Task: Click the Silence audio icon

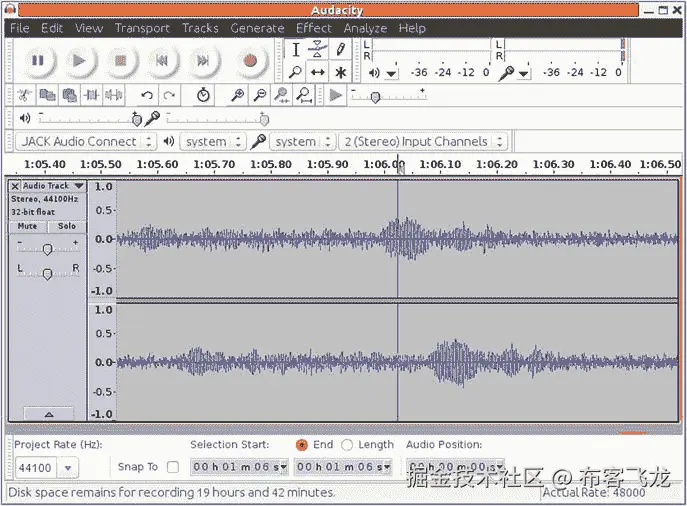Action: 114,95
